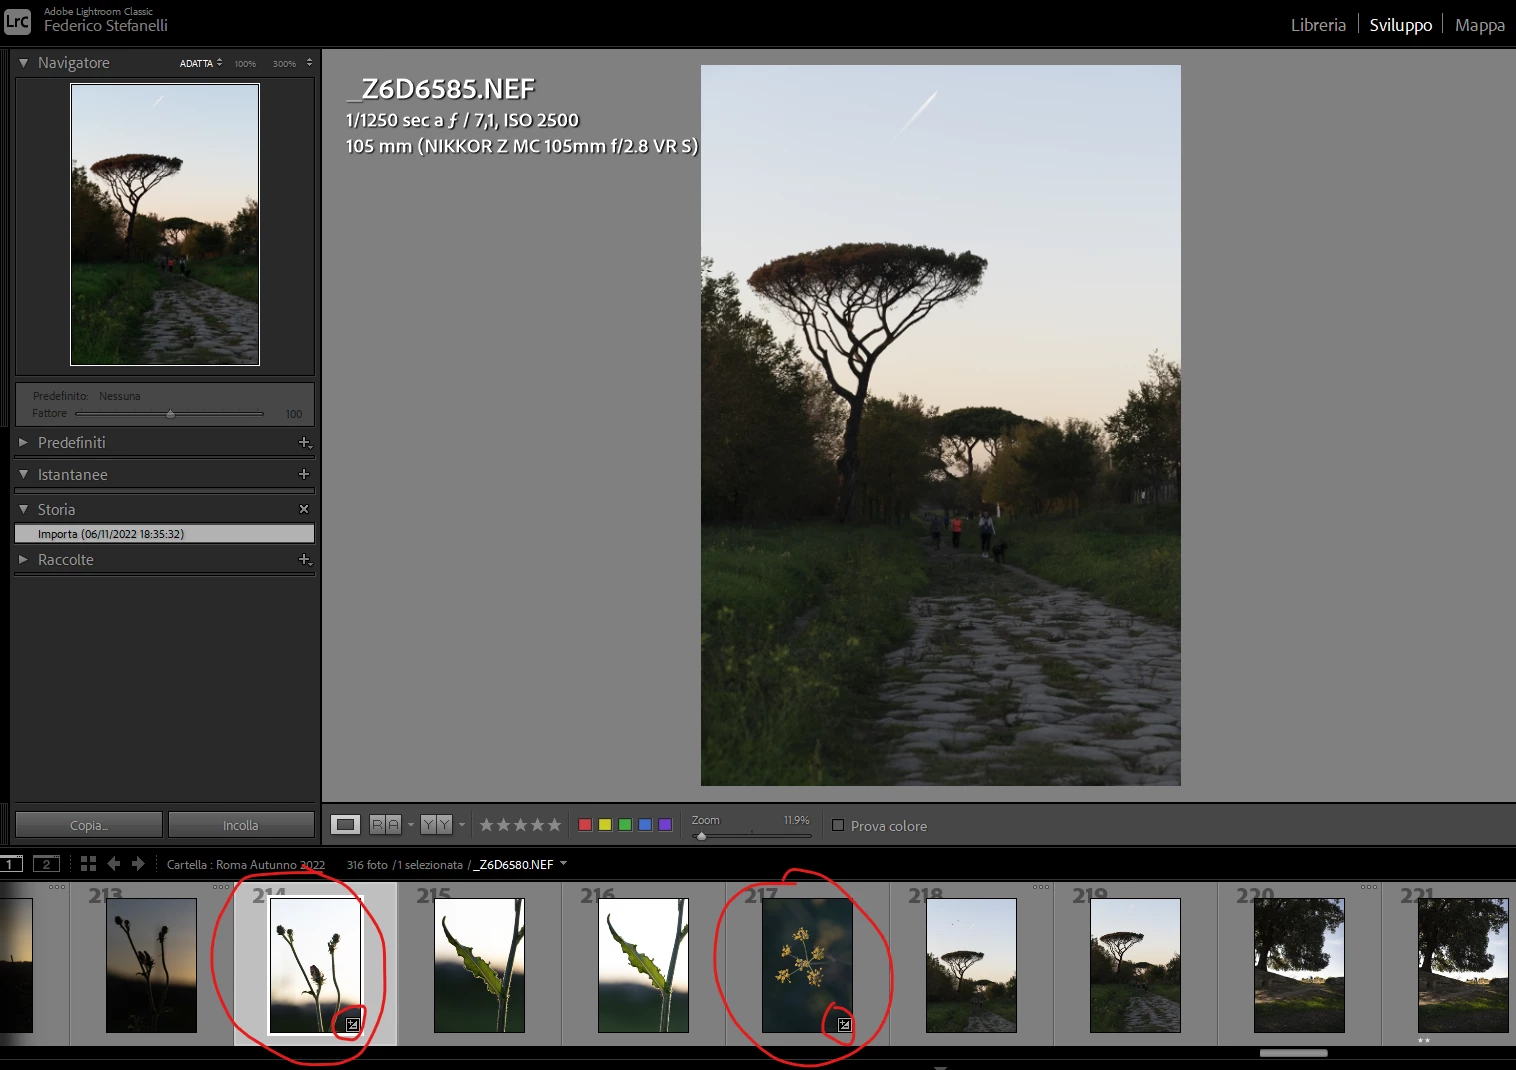Image resolution: width=1516 pixels, height=1070 pixels.
Task: Collapse the Navigatore panel
Action: point(23,62)
